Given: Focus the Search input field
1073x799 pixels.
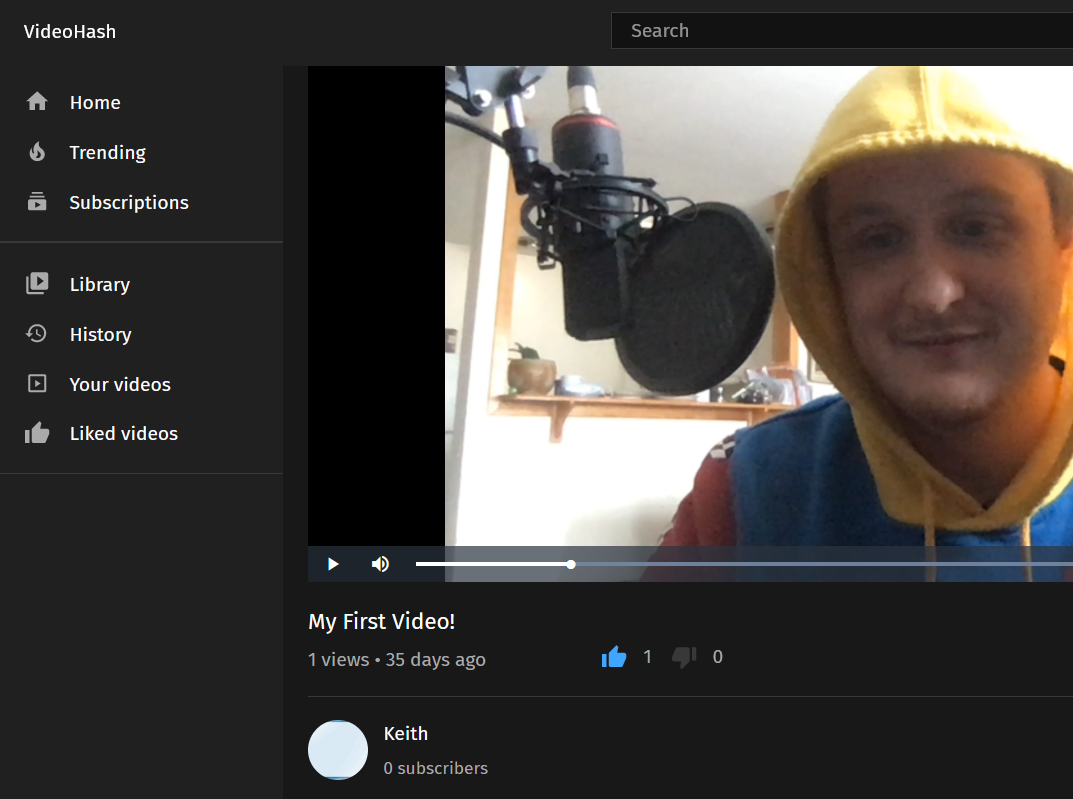Looking at the screenshot, I should [840, 31].
